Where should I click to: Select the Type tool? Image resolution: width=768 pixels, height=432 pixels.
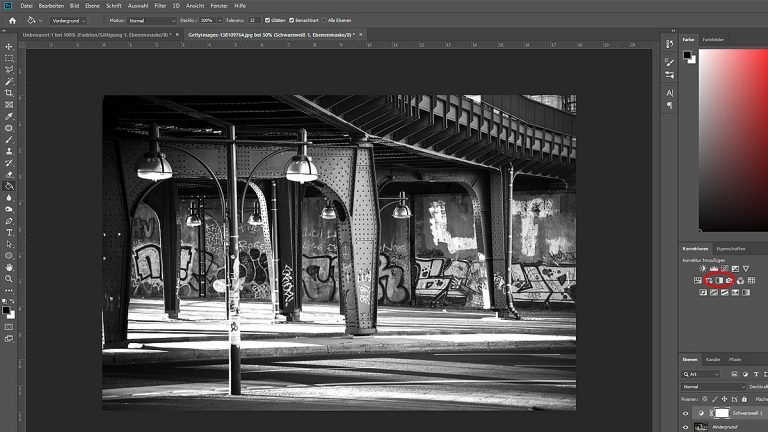point(9,232)
